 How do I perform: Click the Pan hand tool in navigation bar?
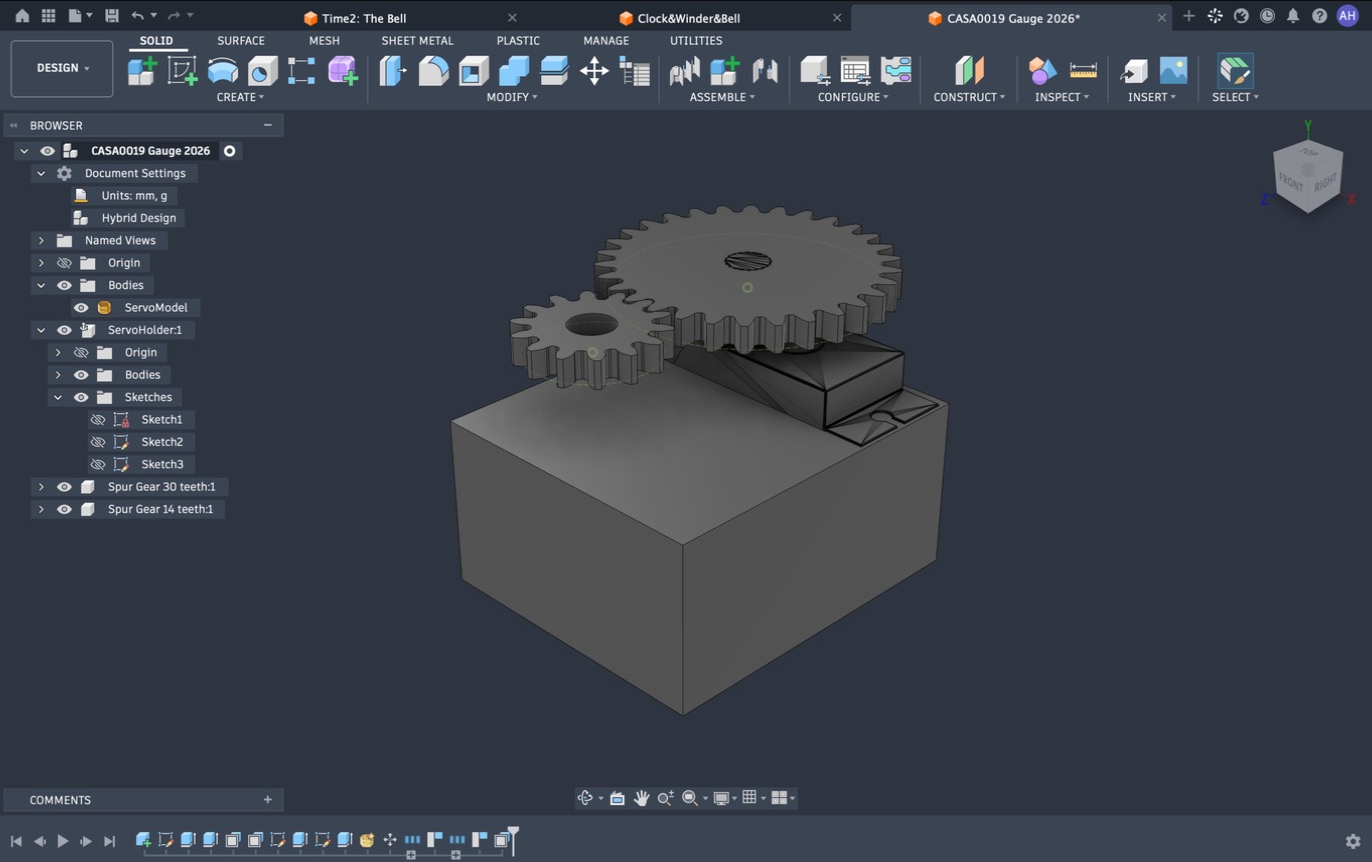(641, 798)
